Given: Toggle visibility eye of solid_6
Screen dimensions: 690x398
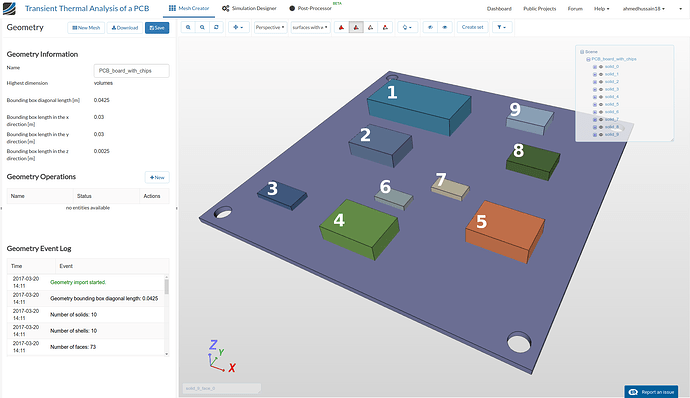Looking at the screenshot, I should click(601, 112).
